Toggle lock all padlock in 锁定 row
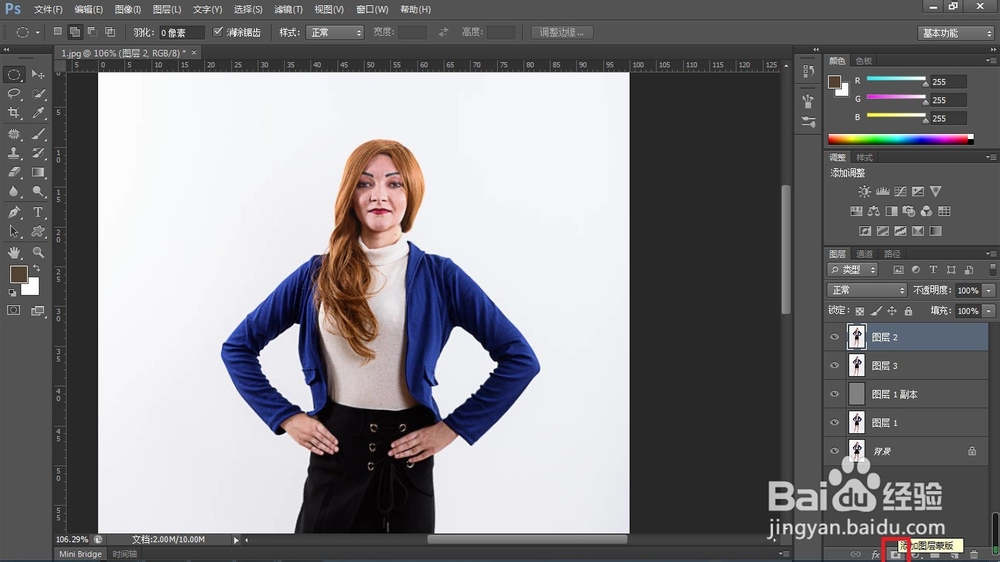The height and width of the screenshot is (562, 1000). click(x=908, y=311)
